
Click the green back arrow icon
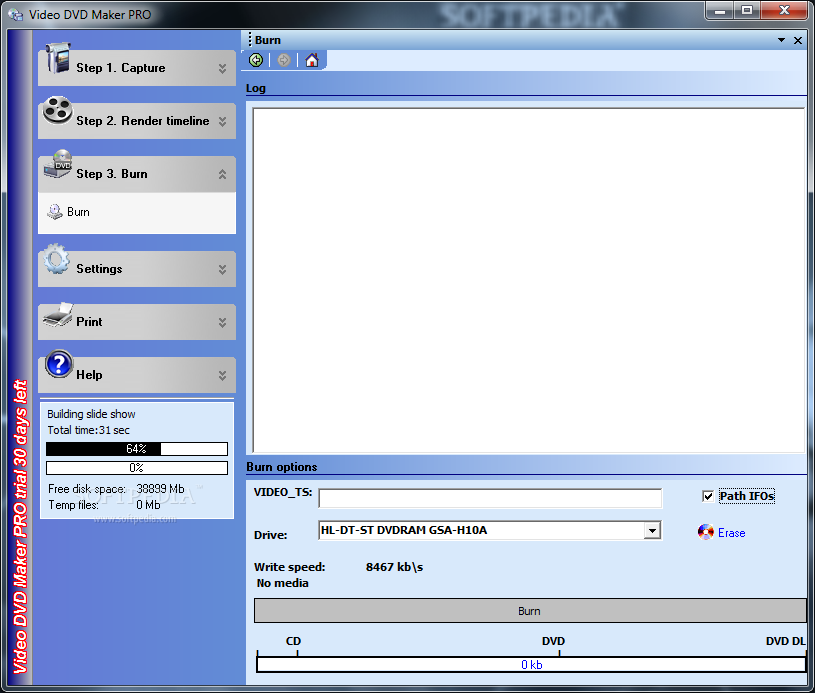[x=256, y=60]
